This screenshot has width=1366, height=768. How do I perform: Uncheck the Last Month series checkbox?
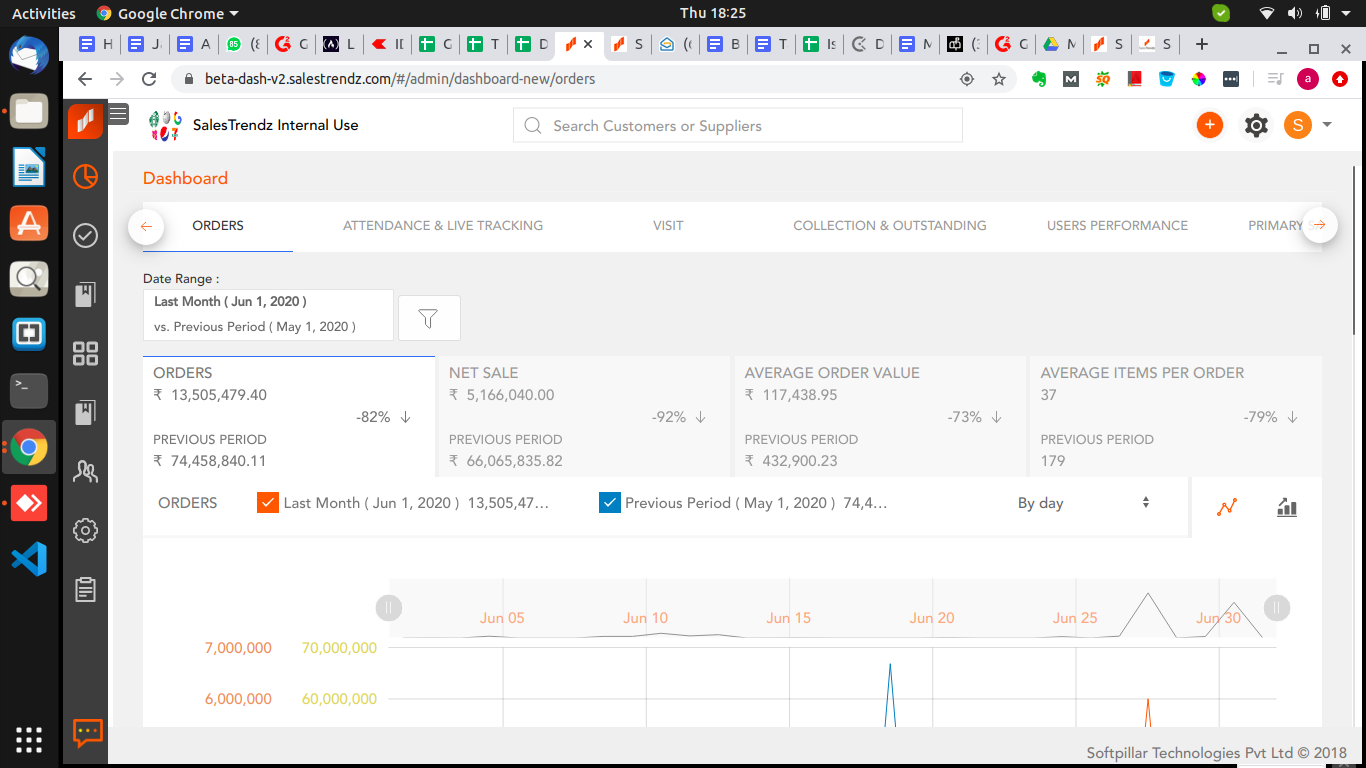click(268, 503)
